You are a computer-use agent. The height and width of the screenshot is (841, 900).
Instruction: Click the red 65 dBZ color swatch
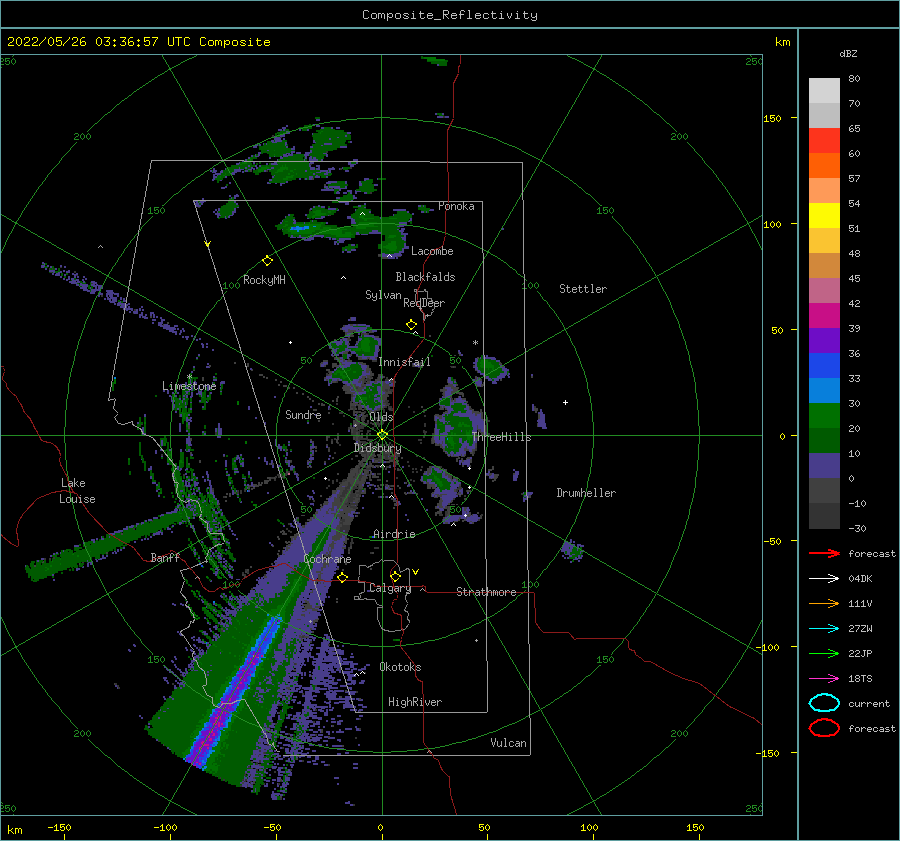[824, 141]
